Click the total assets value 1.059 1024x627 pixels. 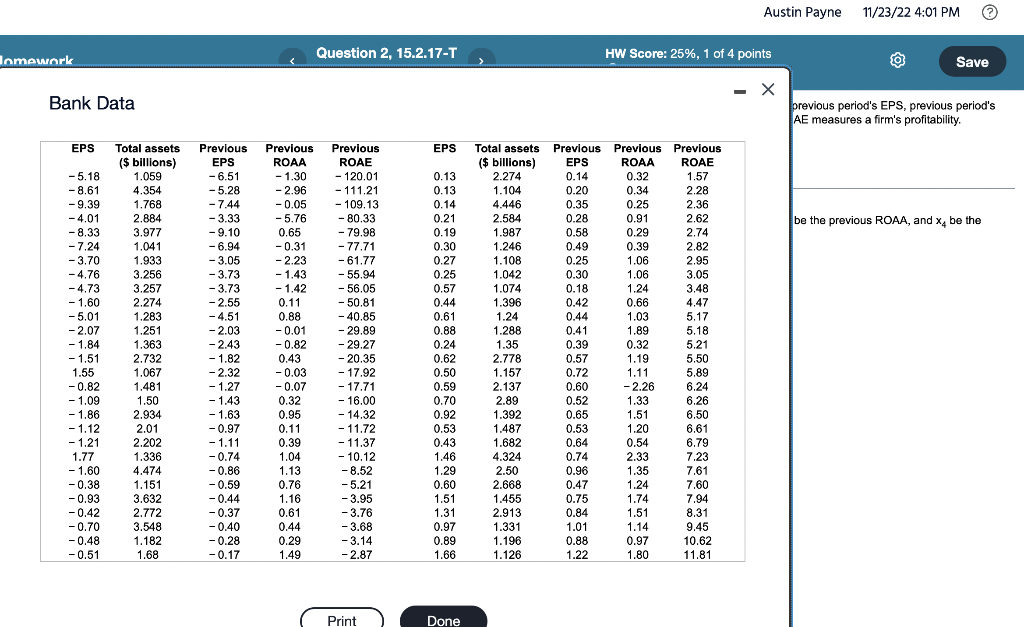click(148, 176)
